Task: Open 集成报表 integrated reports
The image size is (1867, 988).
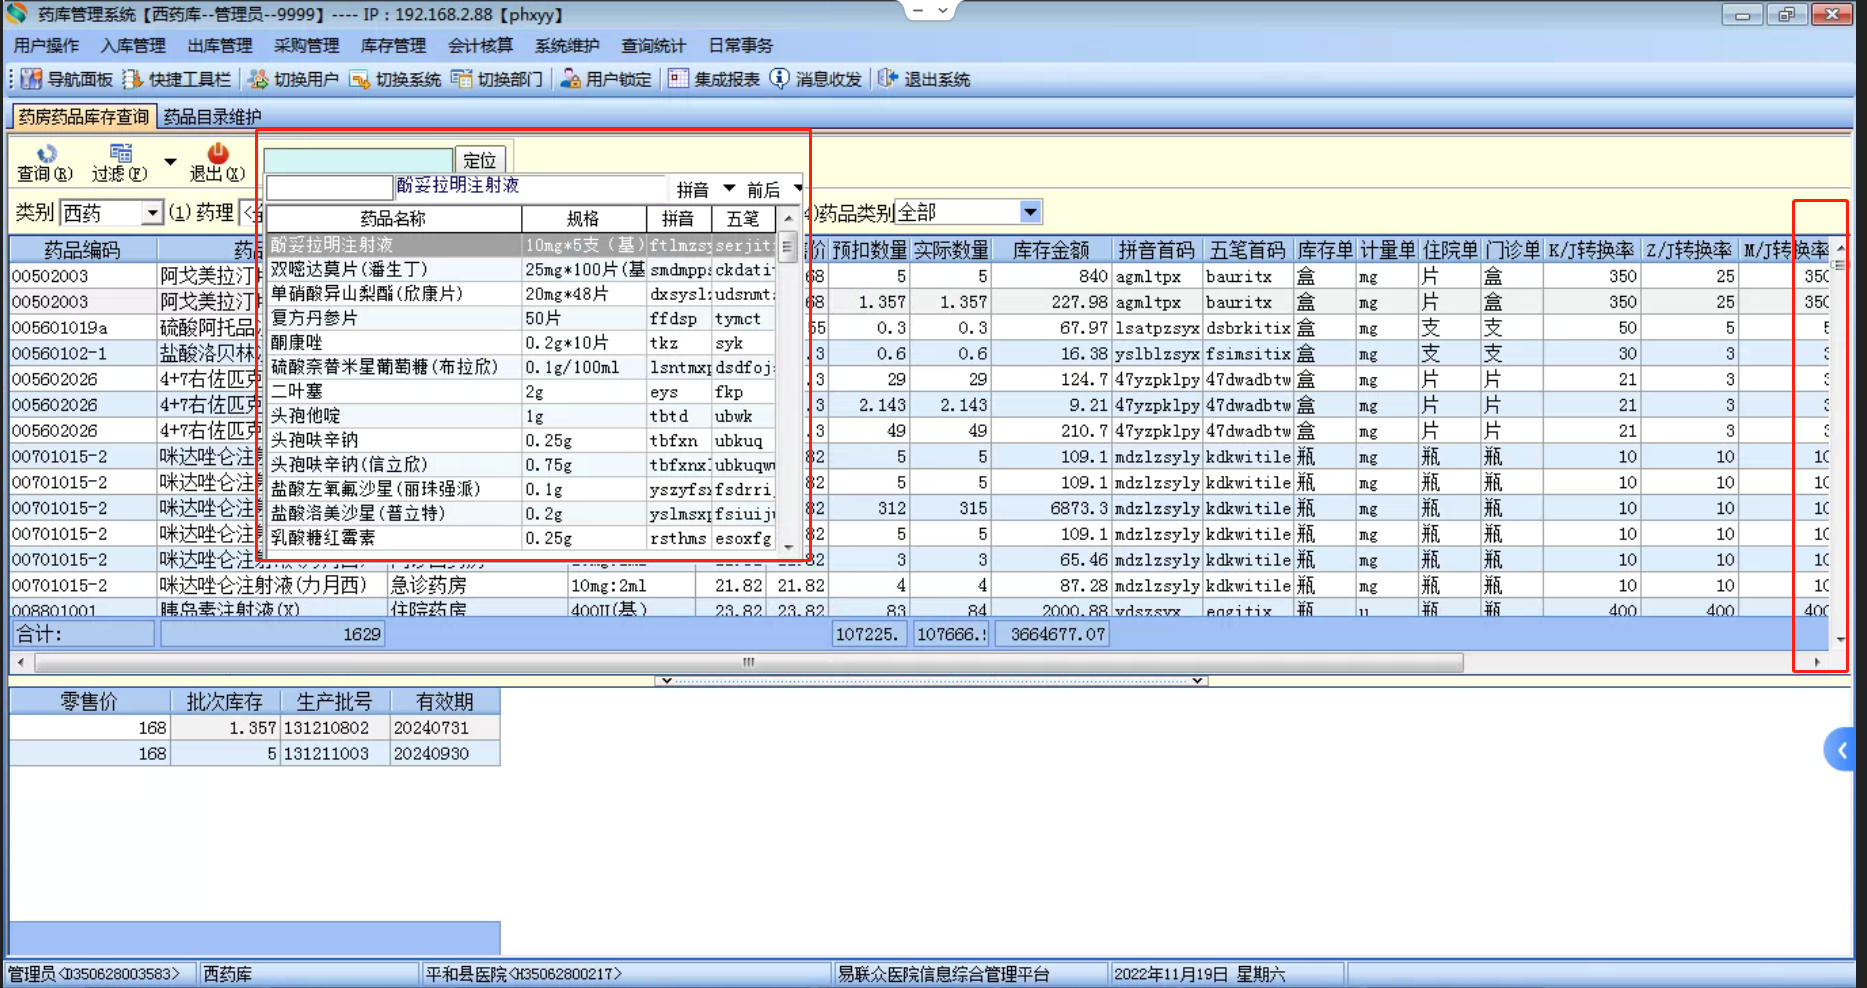Action: pos(714,79)
